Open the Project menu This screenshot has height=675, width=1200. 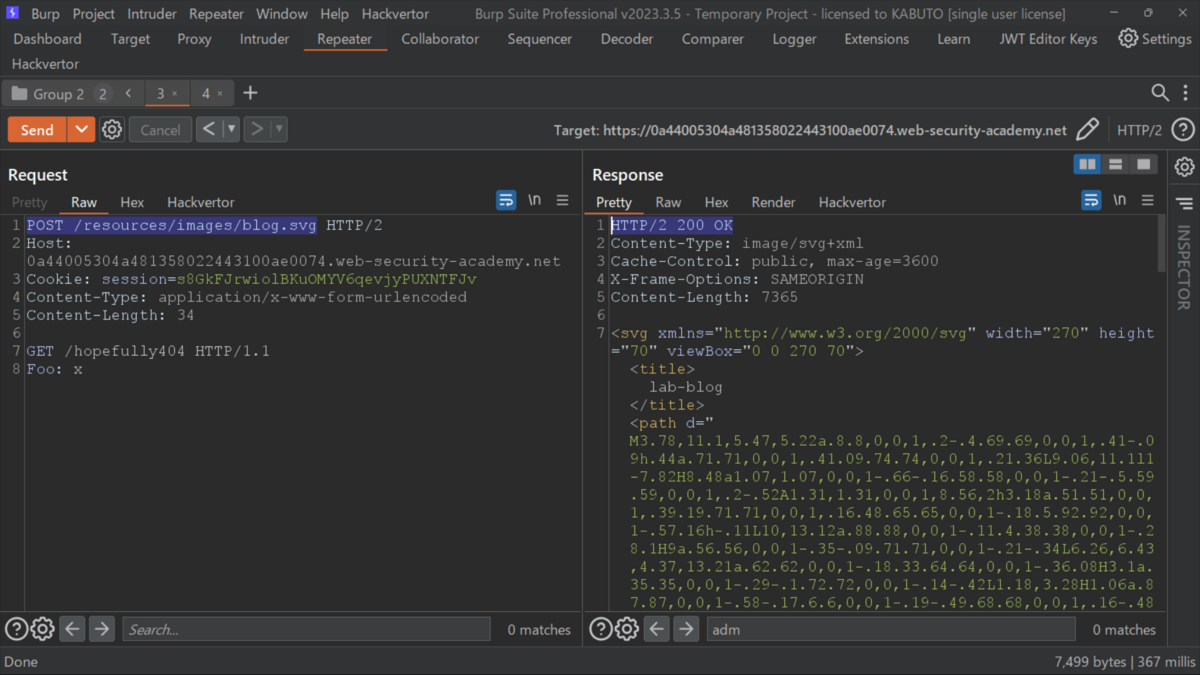pyautogui.click(x=94, y=14)
